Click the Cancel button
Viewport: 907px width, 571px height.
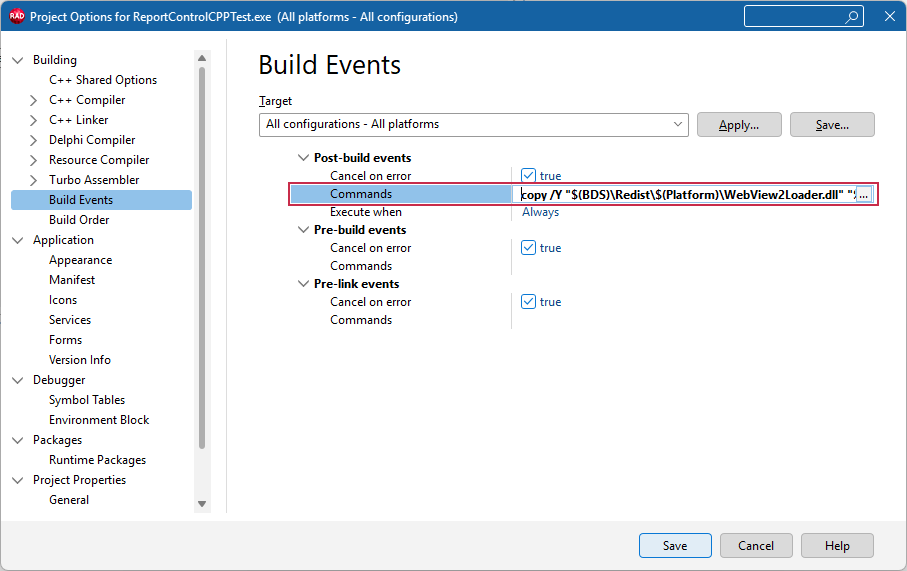click(755, 546)
